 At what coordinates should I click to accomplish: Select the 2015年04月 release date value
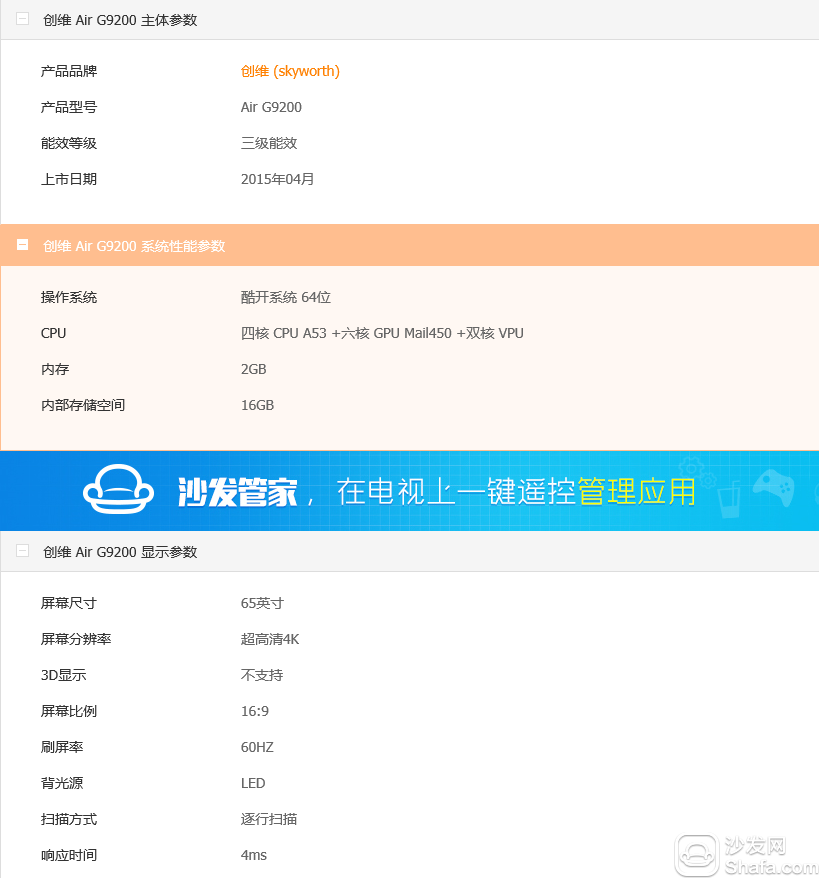[277, 179]
